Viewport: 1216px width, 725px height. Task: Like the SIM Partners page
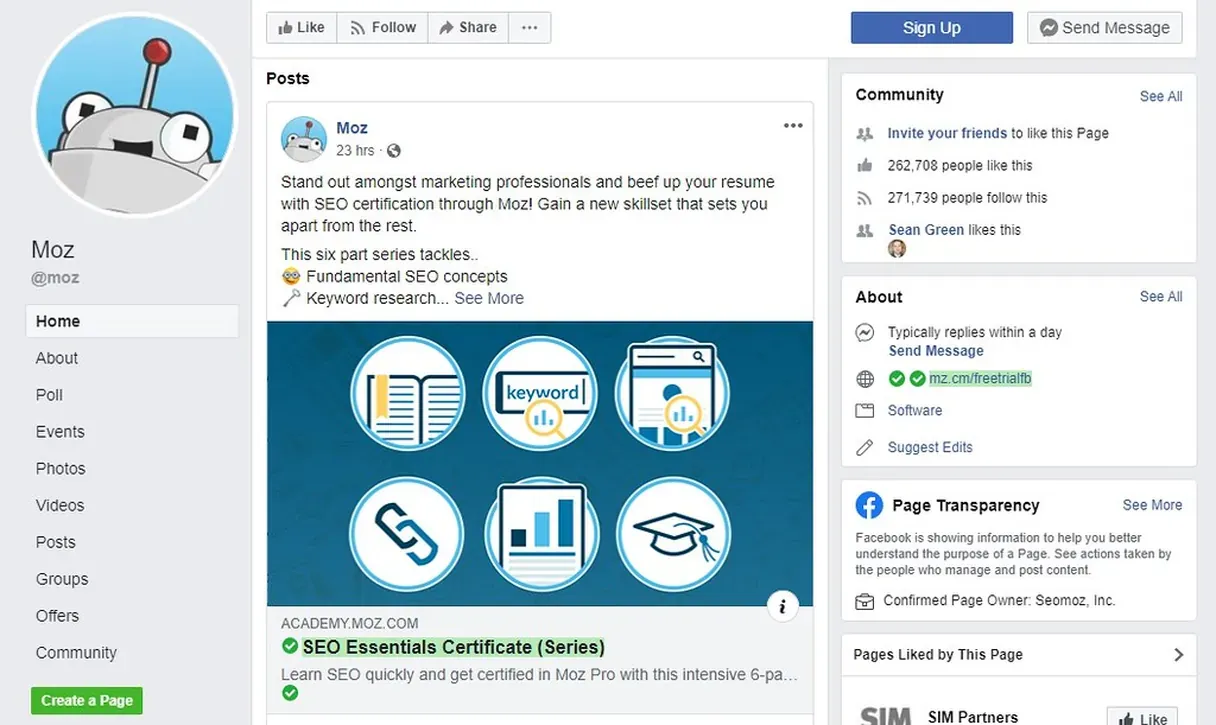pyautogui.click(x=1142, y=718)
